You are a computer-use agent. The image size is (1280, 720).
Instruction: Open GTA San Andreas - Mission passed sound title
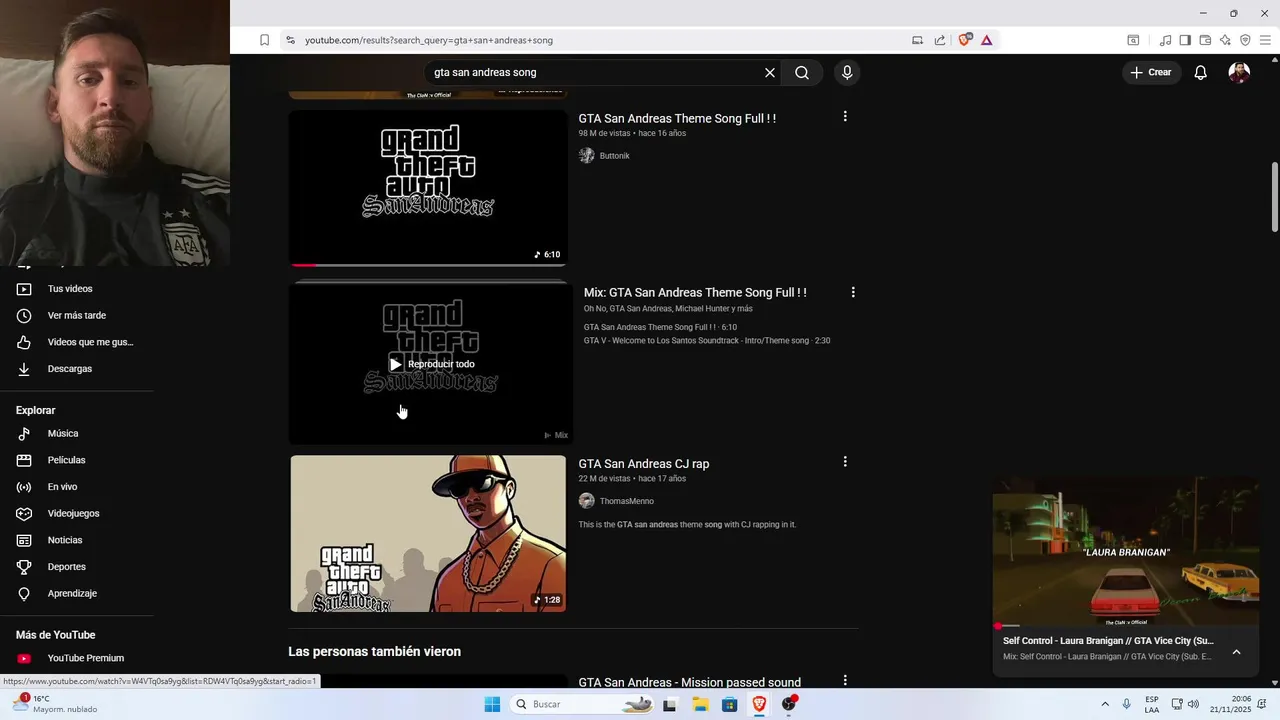(x=690, y=682)
